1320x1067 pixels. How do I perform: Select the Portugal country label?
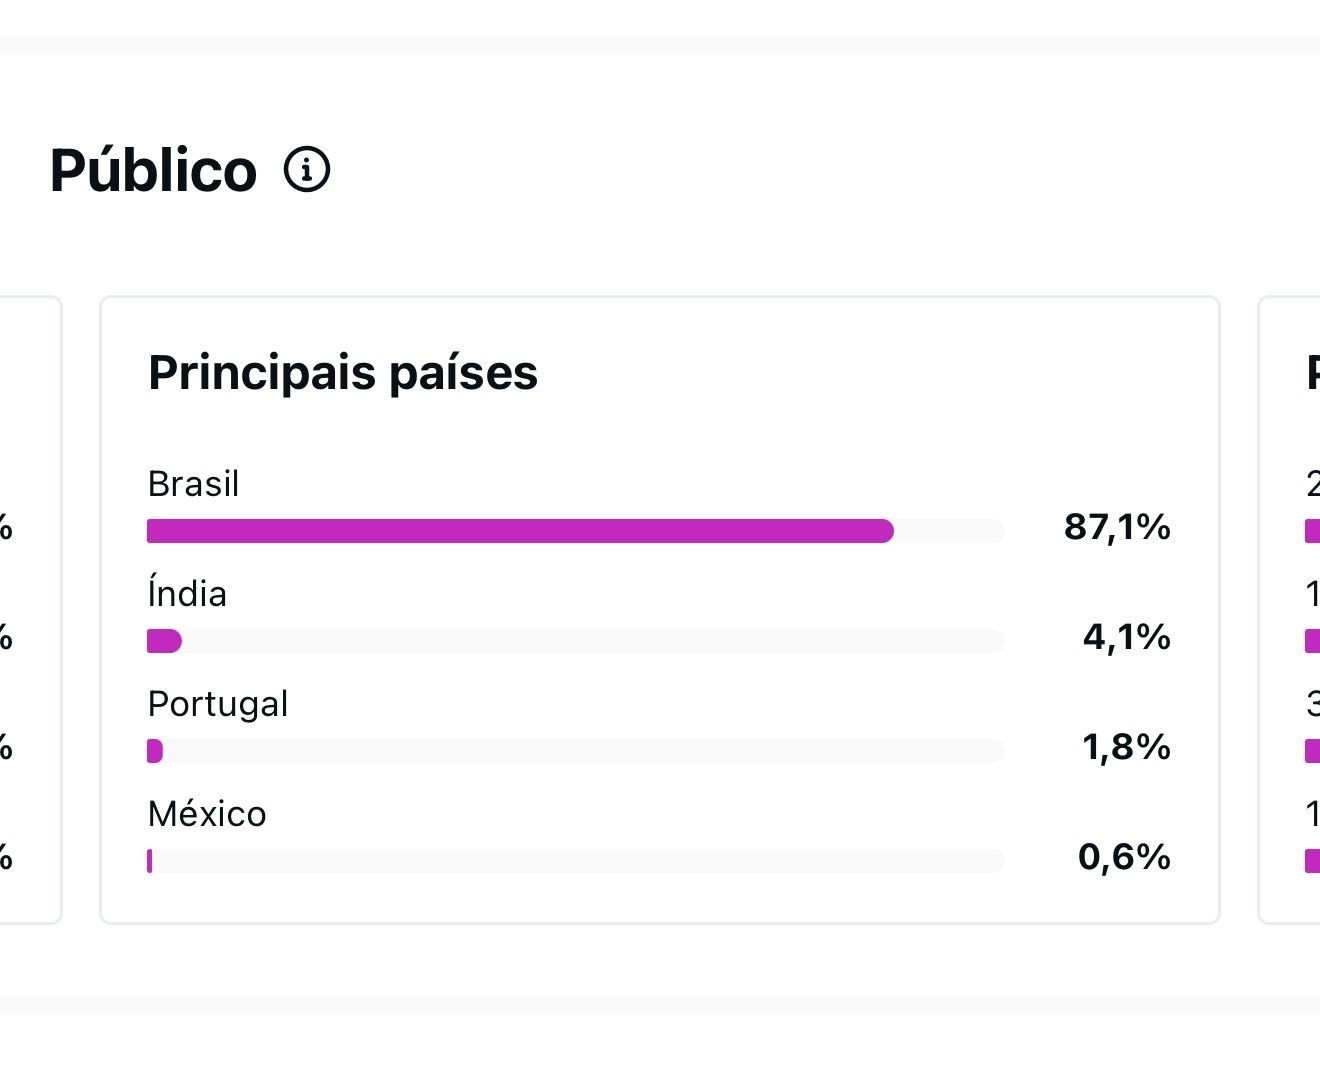(x=217, y=704)
